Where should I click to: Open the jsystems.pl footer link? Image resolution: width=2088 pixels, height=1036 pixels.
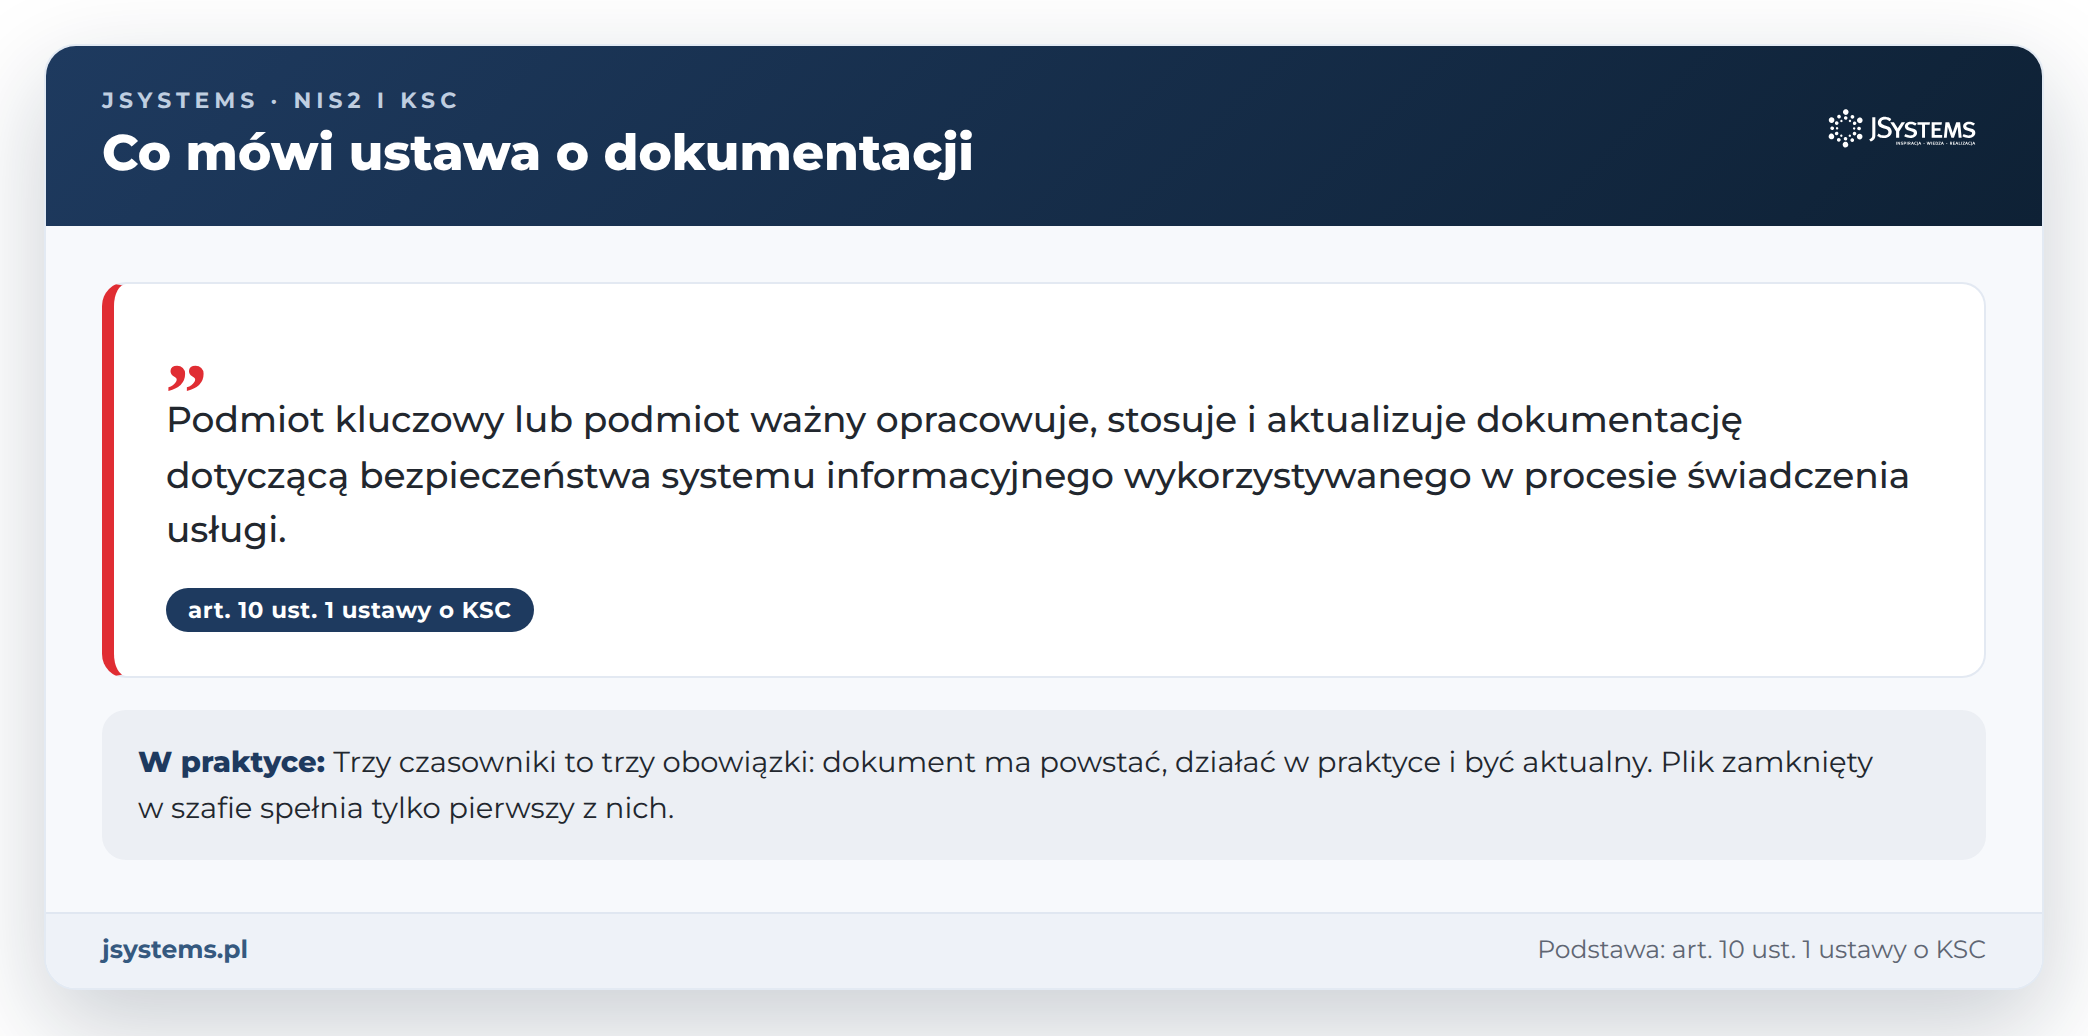point(175,949)
